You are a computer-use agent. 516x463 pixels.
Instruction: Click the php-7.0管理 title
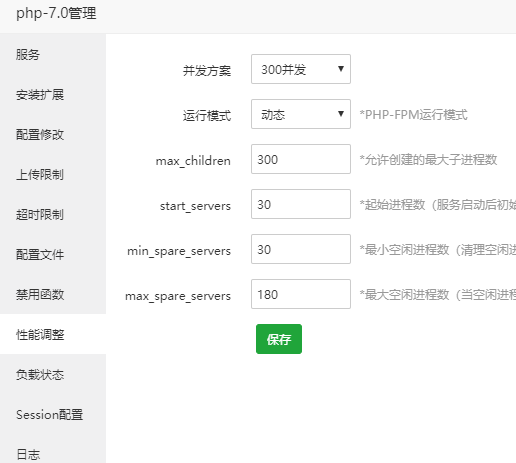click(56, 14)
